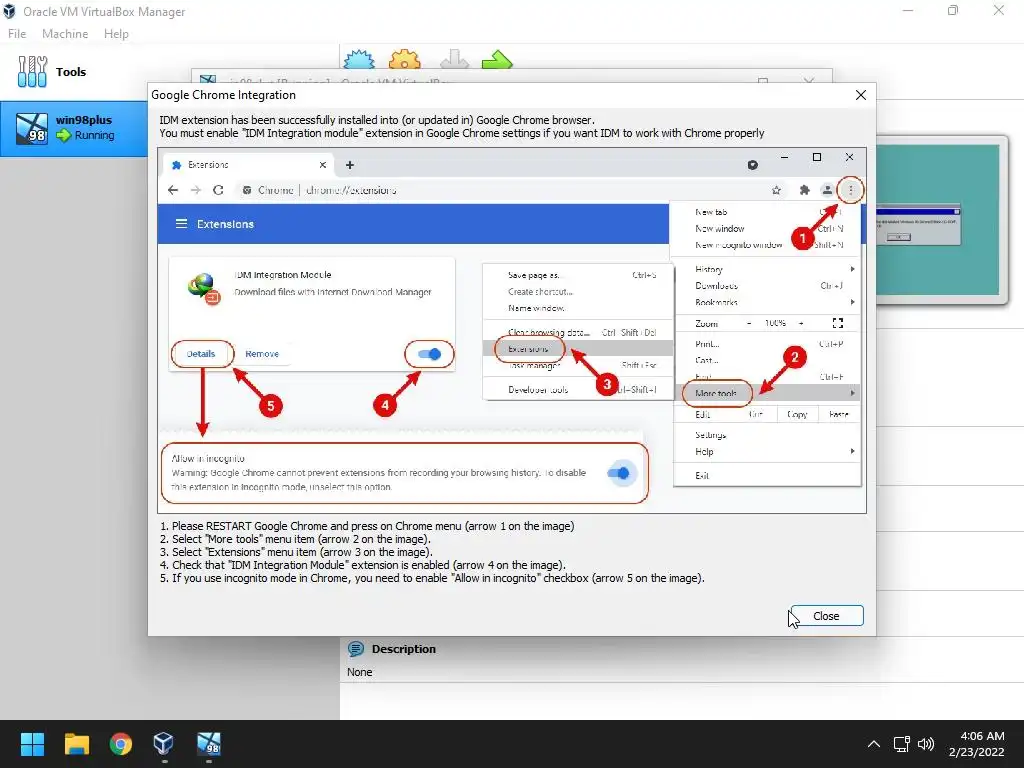Click the VirtualBox Manager title bar logo icon
This screenshot has width=1024, height=768.
[9, 12]
